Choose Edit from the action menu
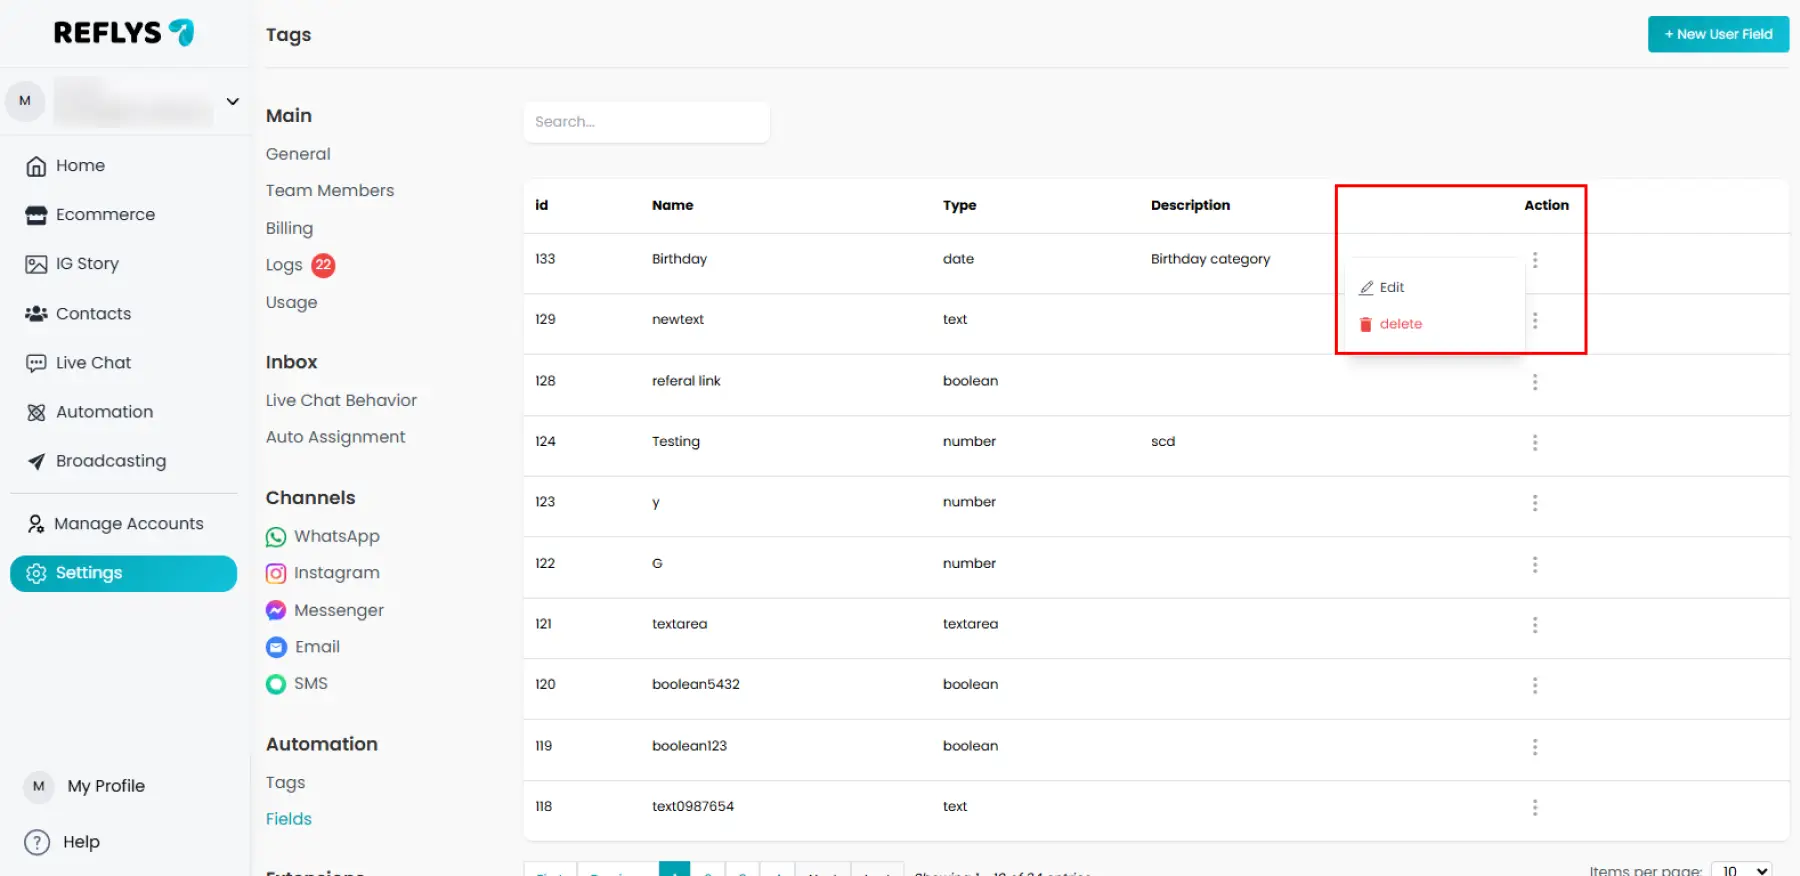 click(1391, 288)
